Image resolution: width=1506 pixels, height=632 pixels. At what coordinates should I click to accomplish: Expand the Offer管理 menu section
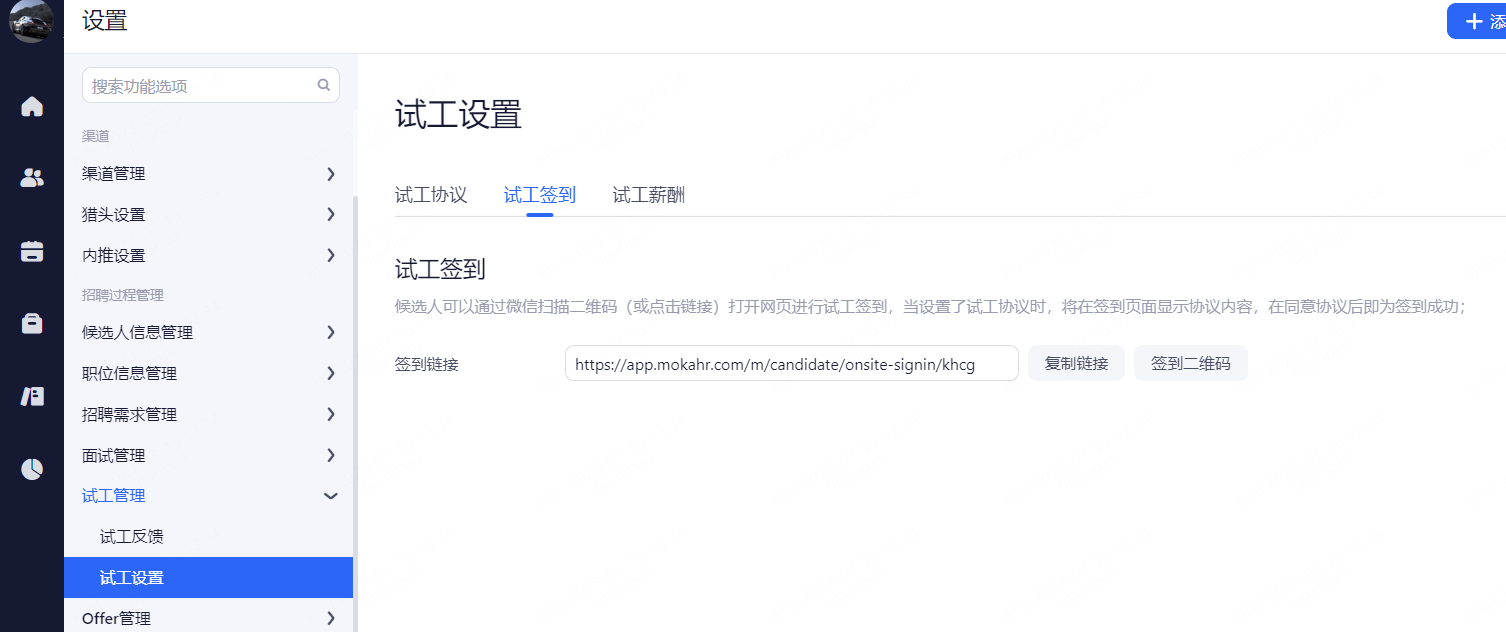[x=208, y=619]
